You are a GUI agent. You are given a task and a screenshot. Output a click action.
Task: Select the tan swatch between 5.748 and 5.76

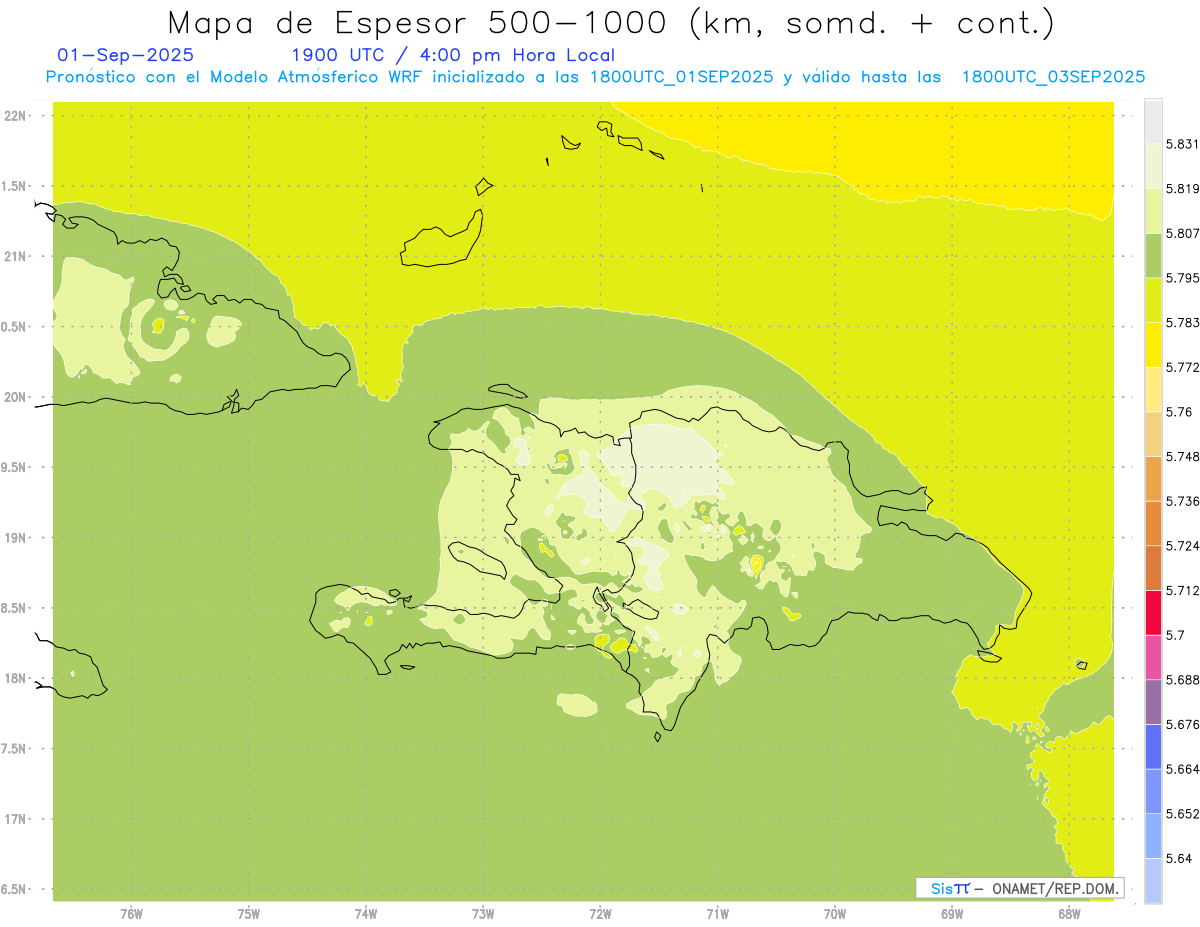pyautogui.click(x=1153, y=434)
